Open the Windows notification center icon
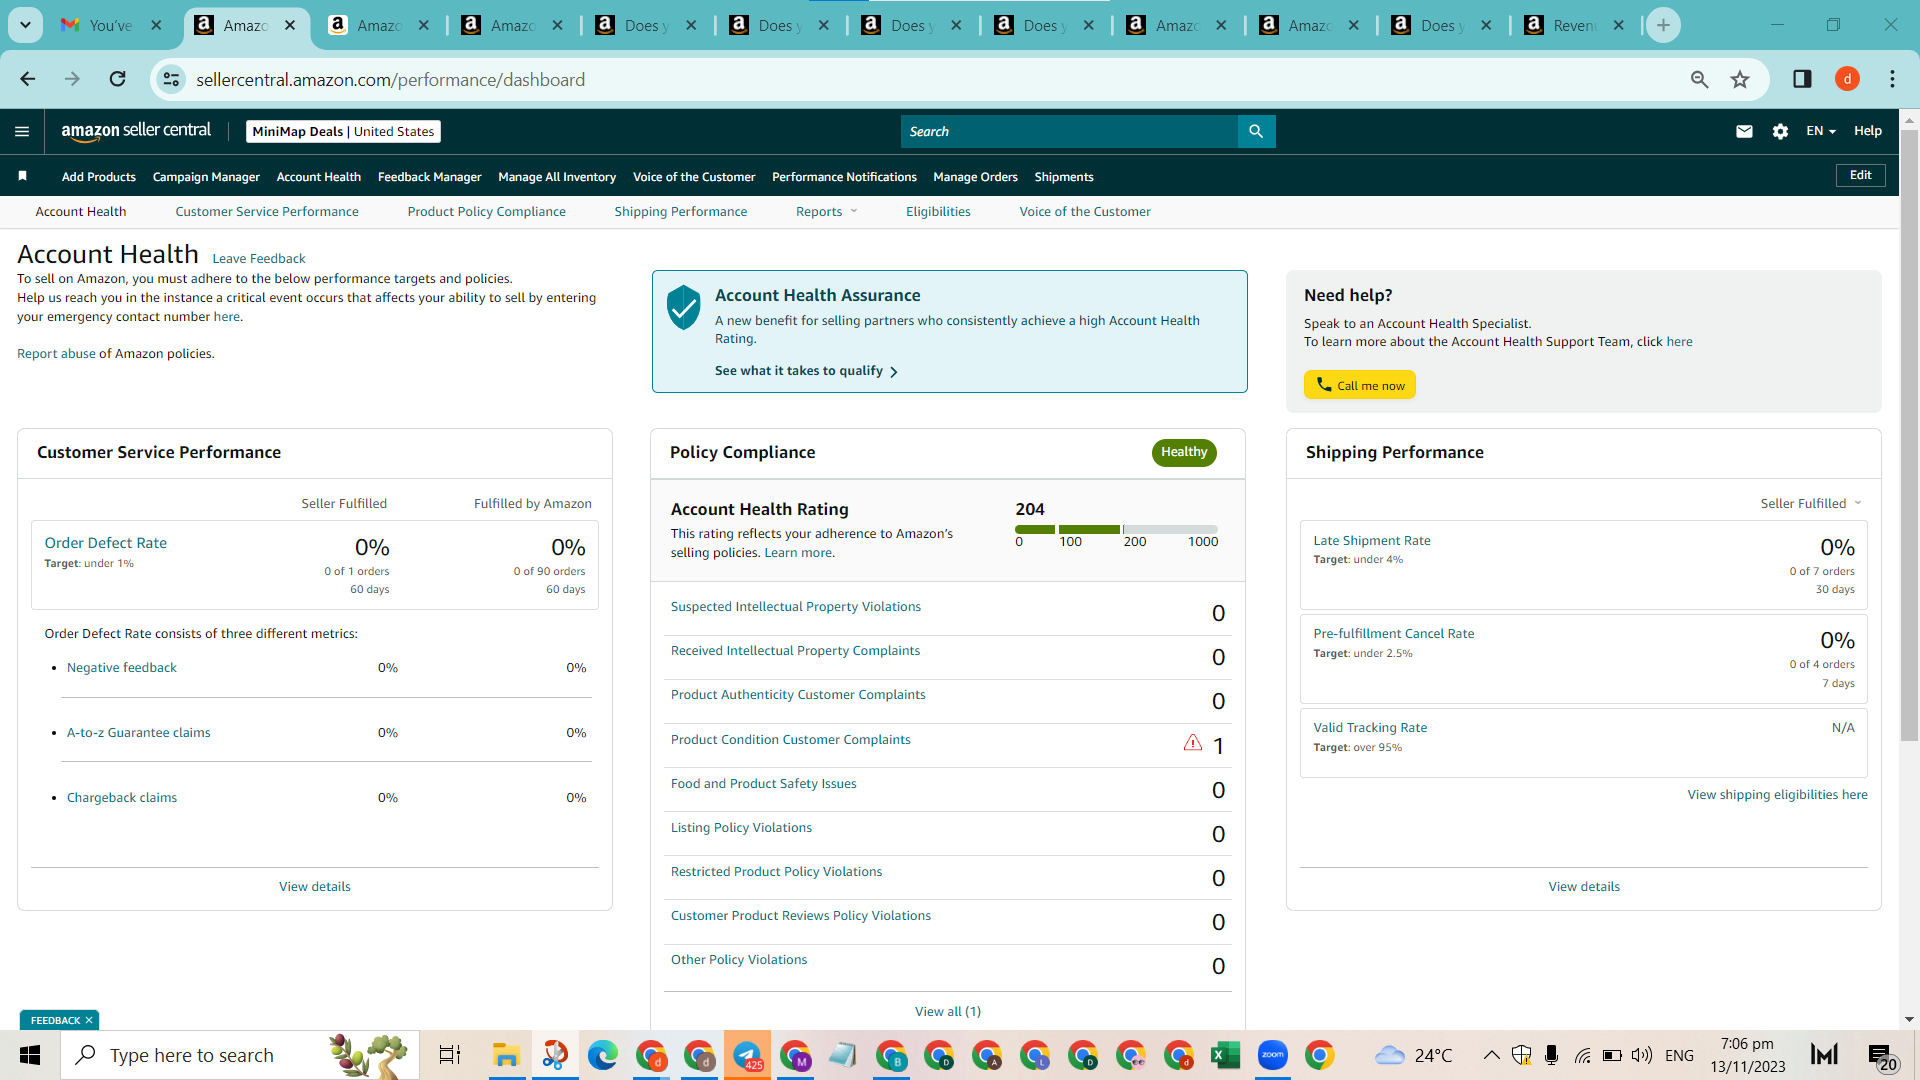This screenshot has width=1920, height=1080. pyautogui.click(x=1882, y=1056)
